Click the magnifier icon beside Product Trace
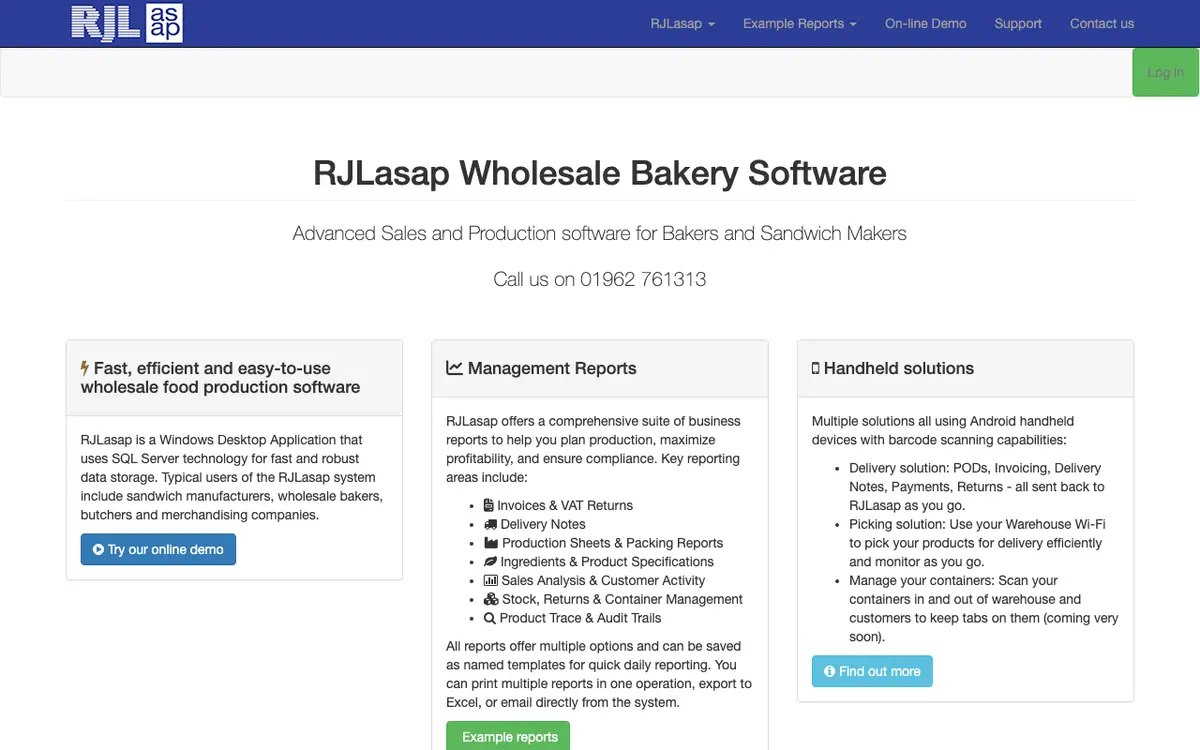 pyautogui.click(x=489, y=618)
